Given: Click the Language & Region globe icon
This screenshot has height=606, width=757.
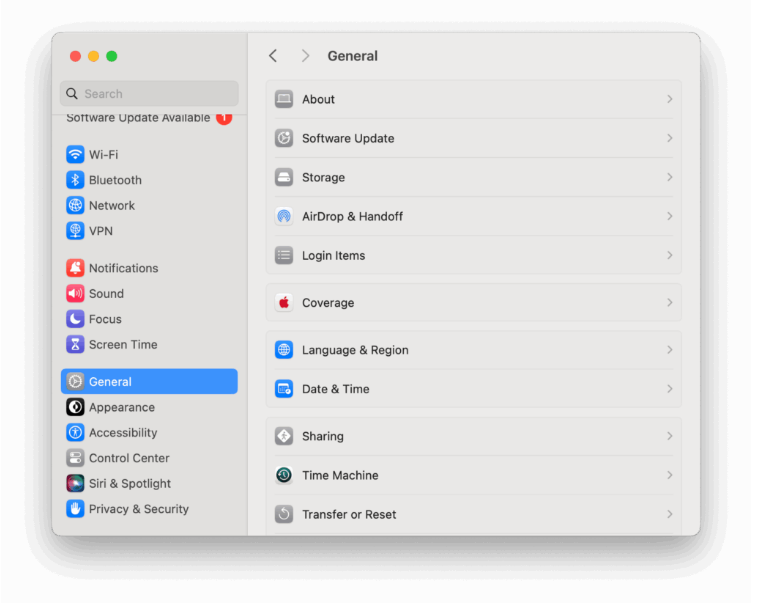Looking at the screenshot, I should point(284,350).
